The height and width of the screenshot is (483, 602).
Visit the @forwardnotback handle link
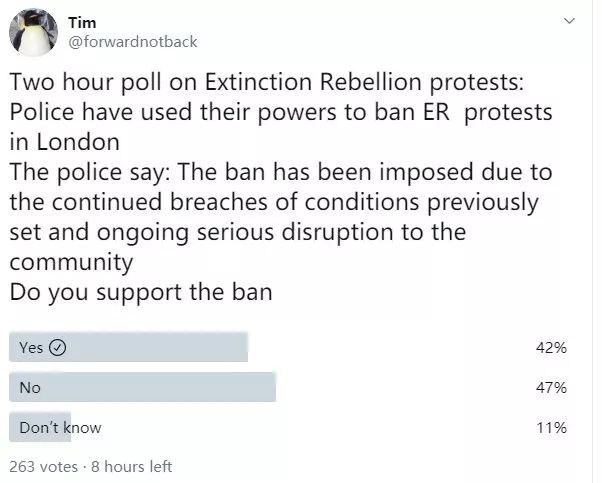(x=132, y=41)
